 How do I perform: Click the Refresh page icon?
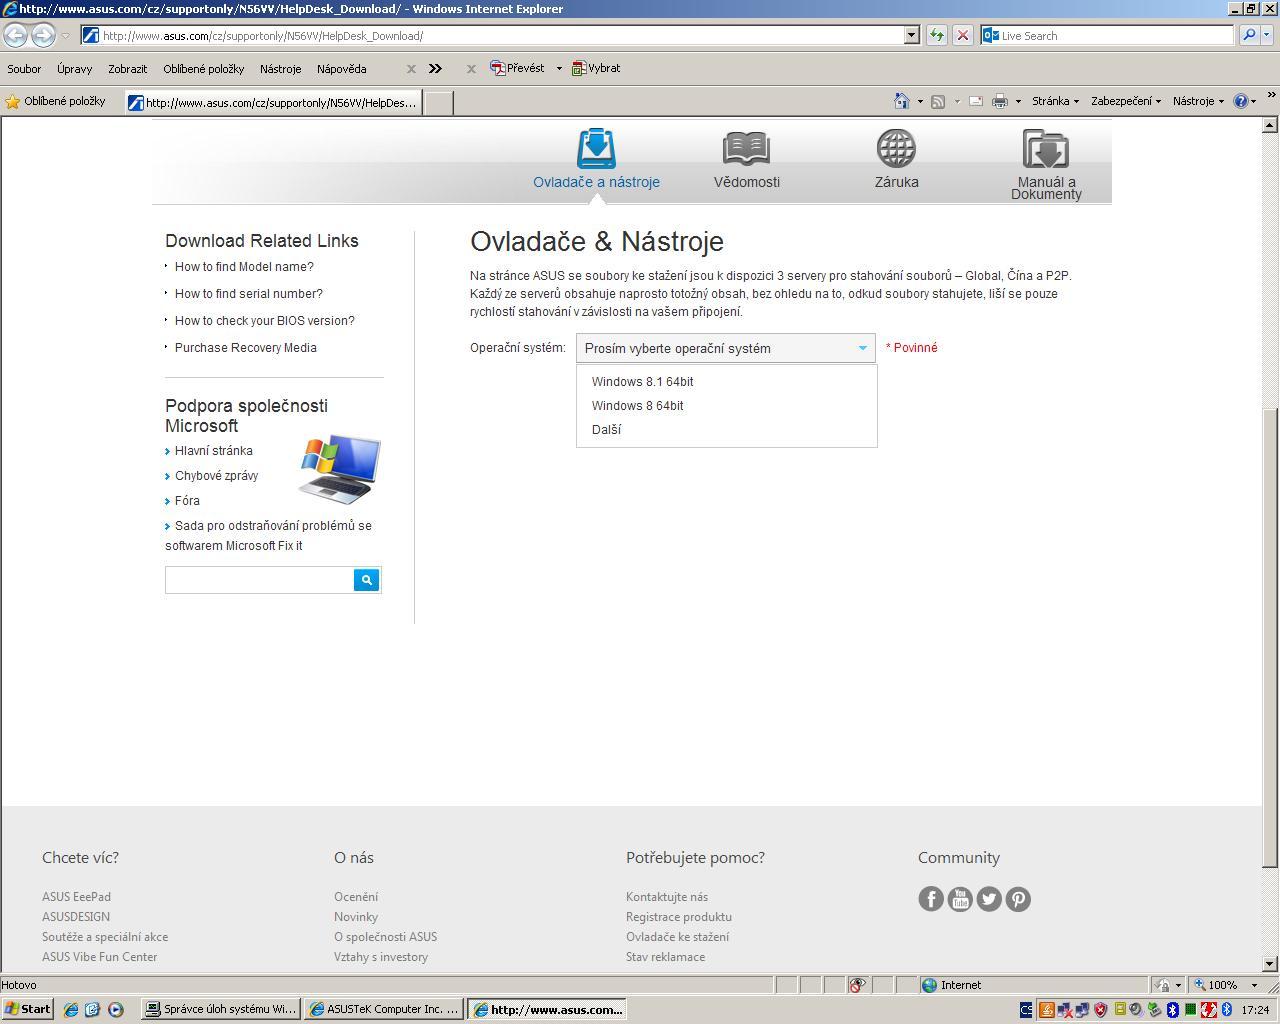pos(936,35)
